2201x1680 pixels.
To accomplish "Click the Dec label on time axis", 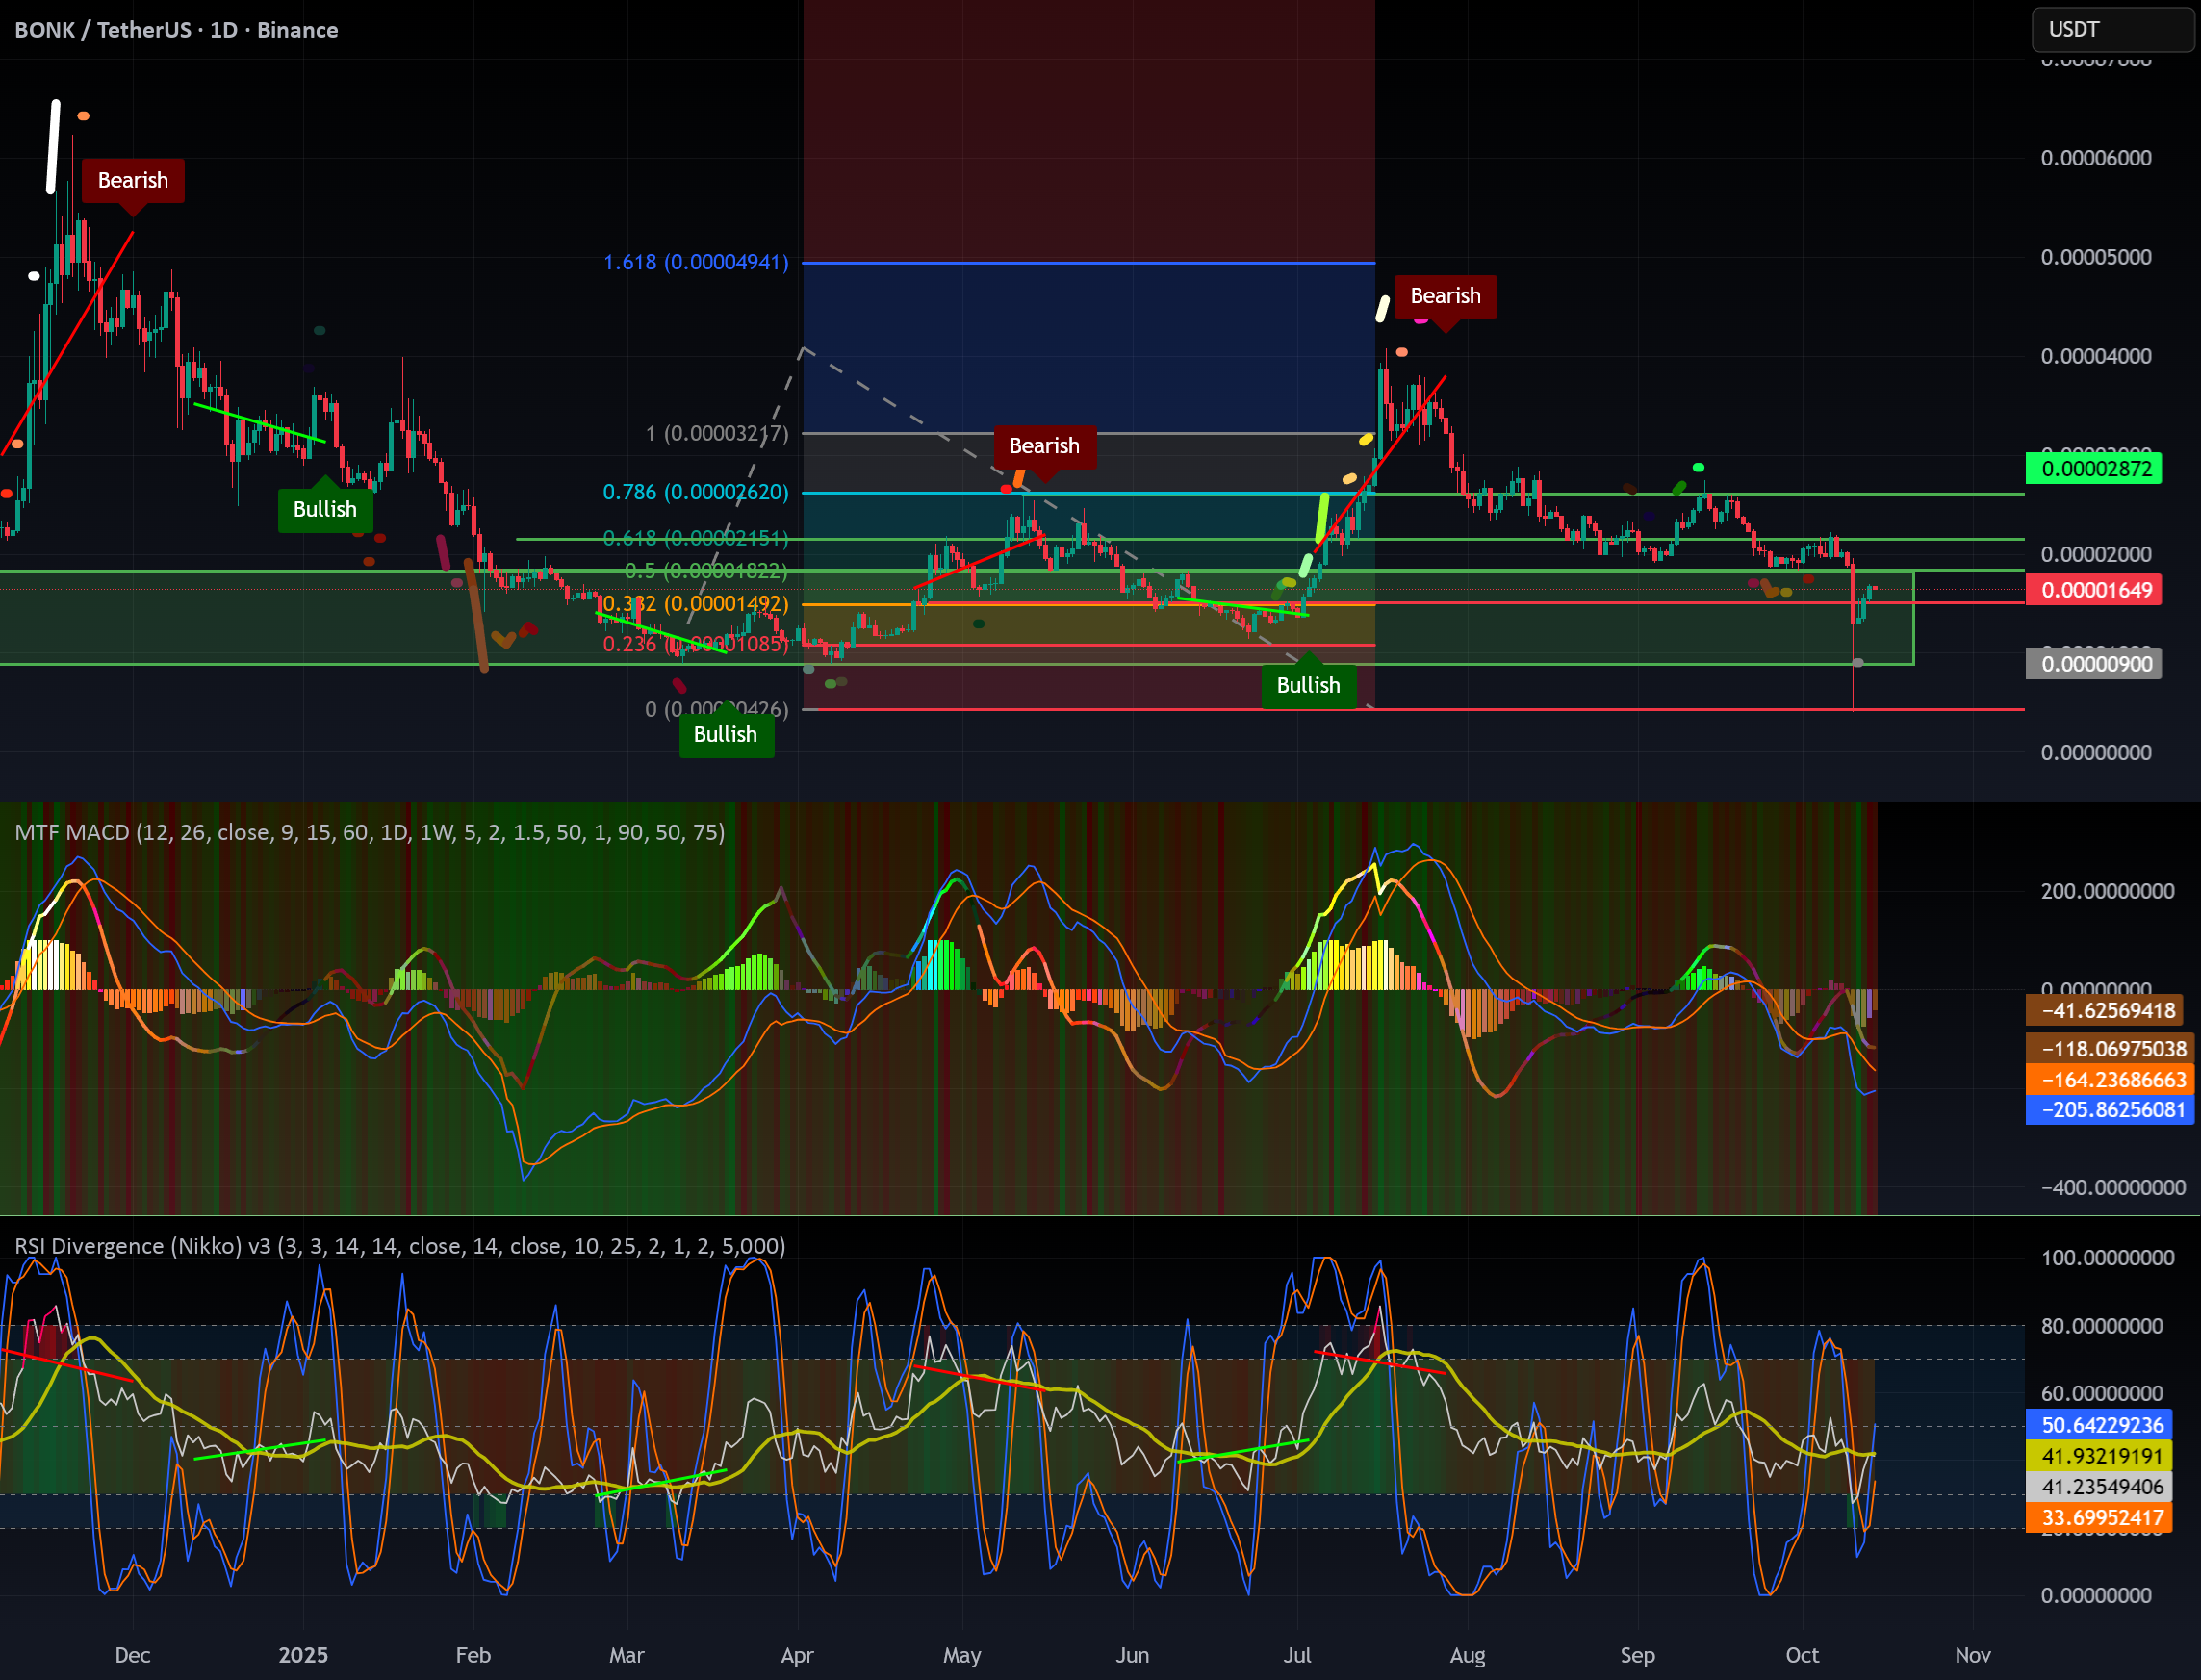I will point(132,1655).
